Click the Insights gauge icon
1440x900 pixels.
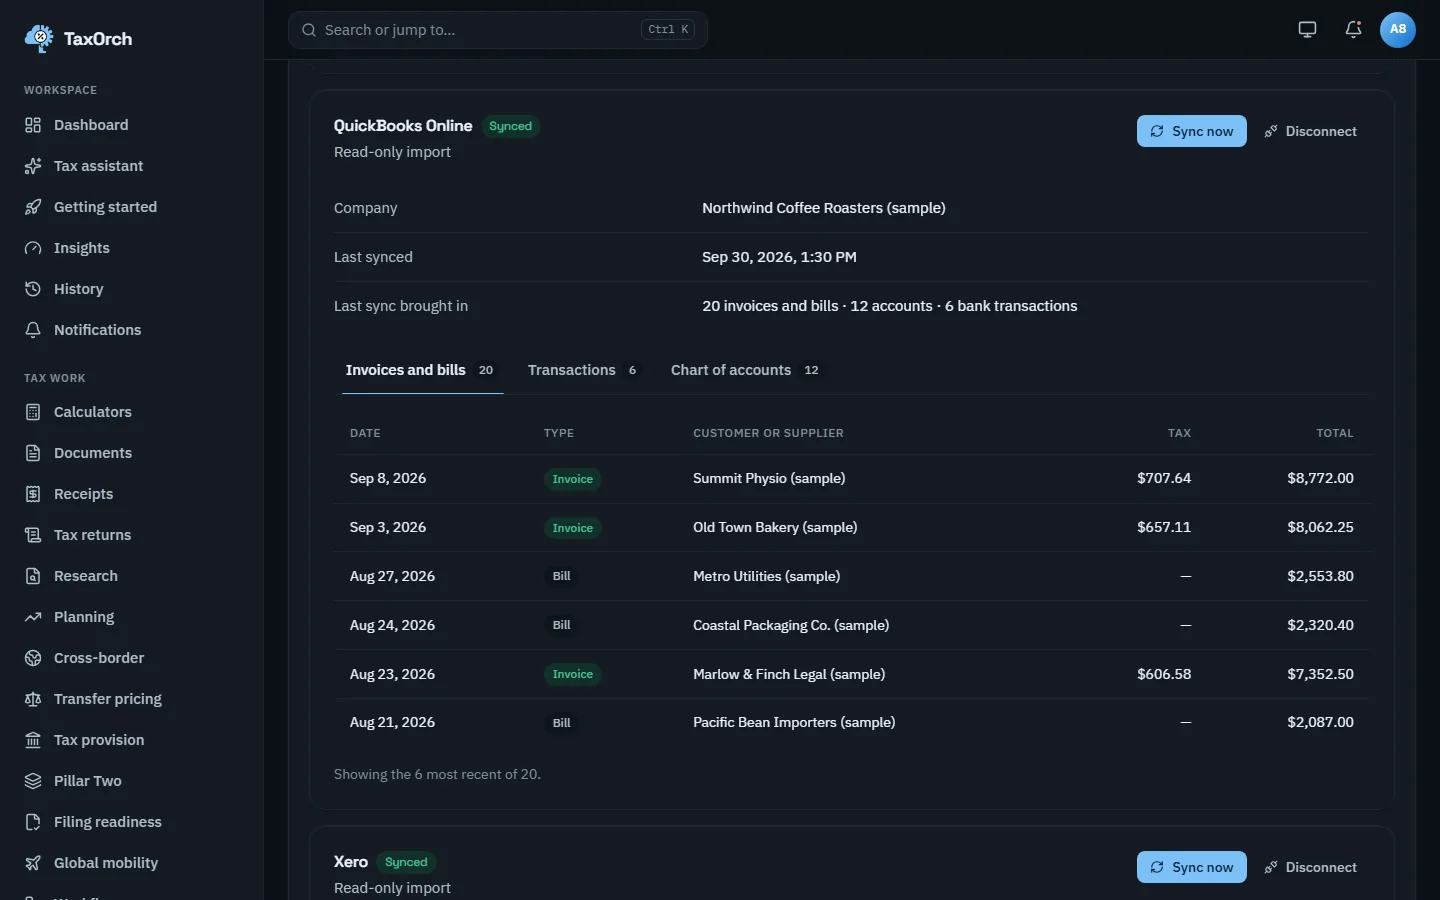click(x=33, y=248)
